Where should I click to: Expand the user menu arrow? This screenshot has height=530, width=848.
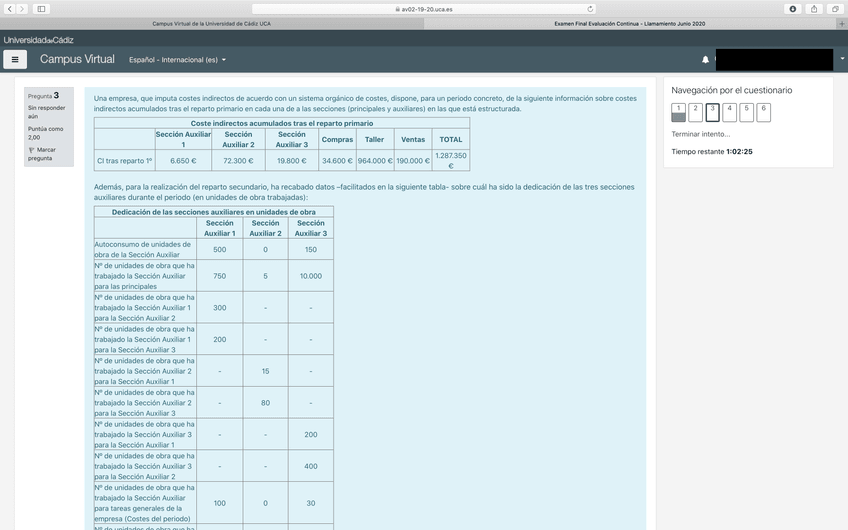point(842,59)
